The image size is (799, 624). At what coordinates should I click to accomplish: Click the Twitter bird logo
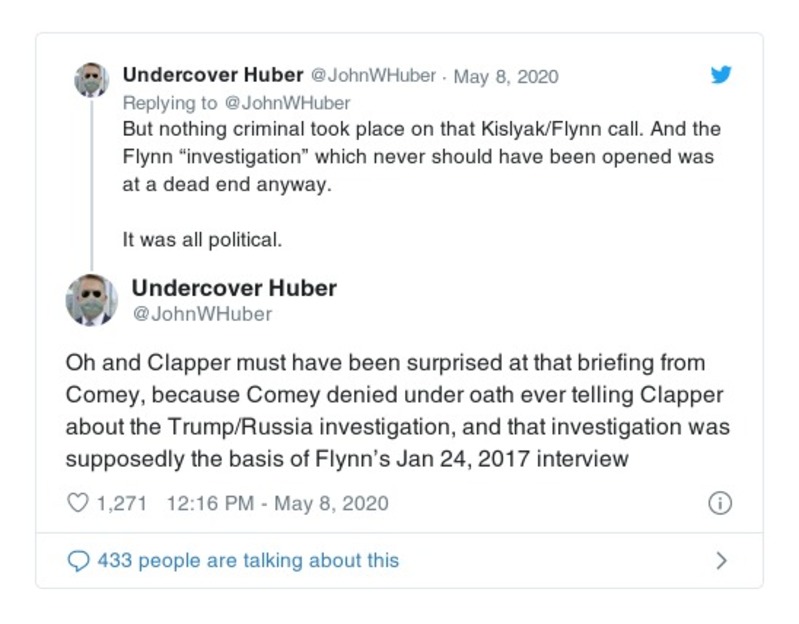(720, 75)
